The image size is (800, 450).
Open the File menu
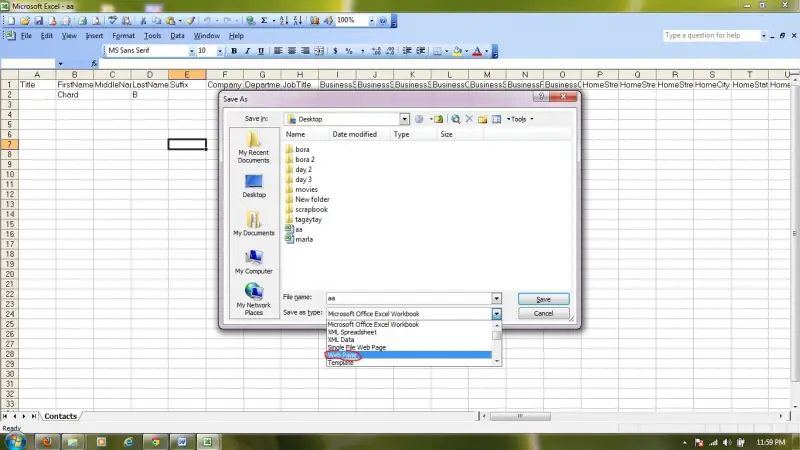pos(26,36)
